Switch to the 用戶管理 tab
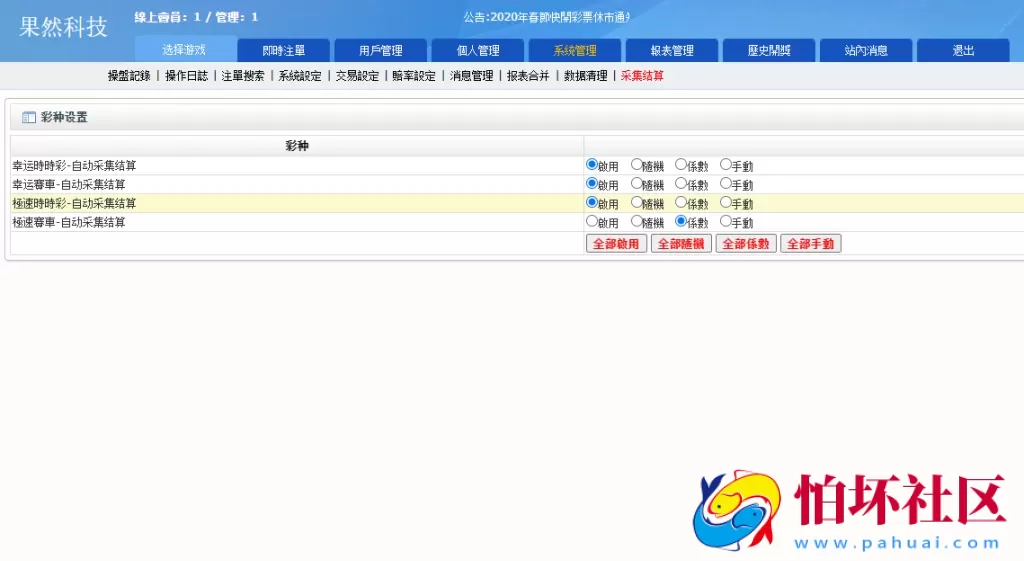This screenshot has height=561, width=1024. (x=381, y=50)
